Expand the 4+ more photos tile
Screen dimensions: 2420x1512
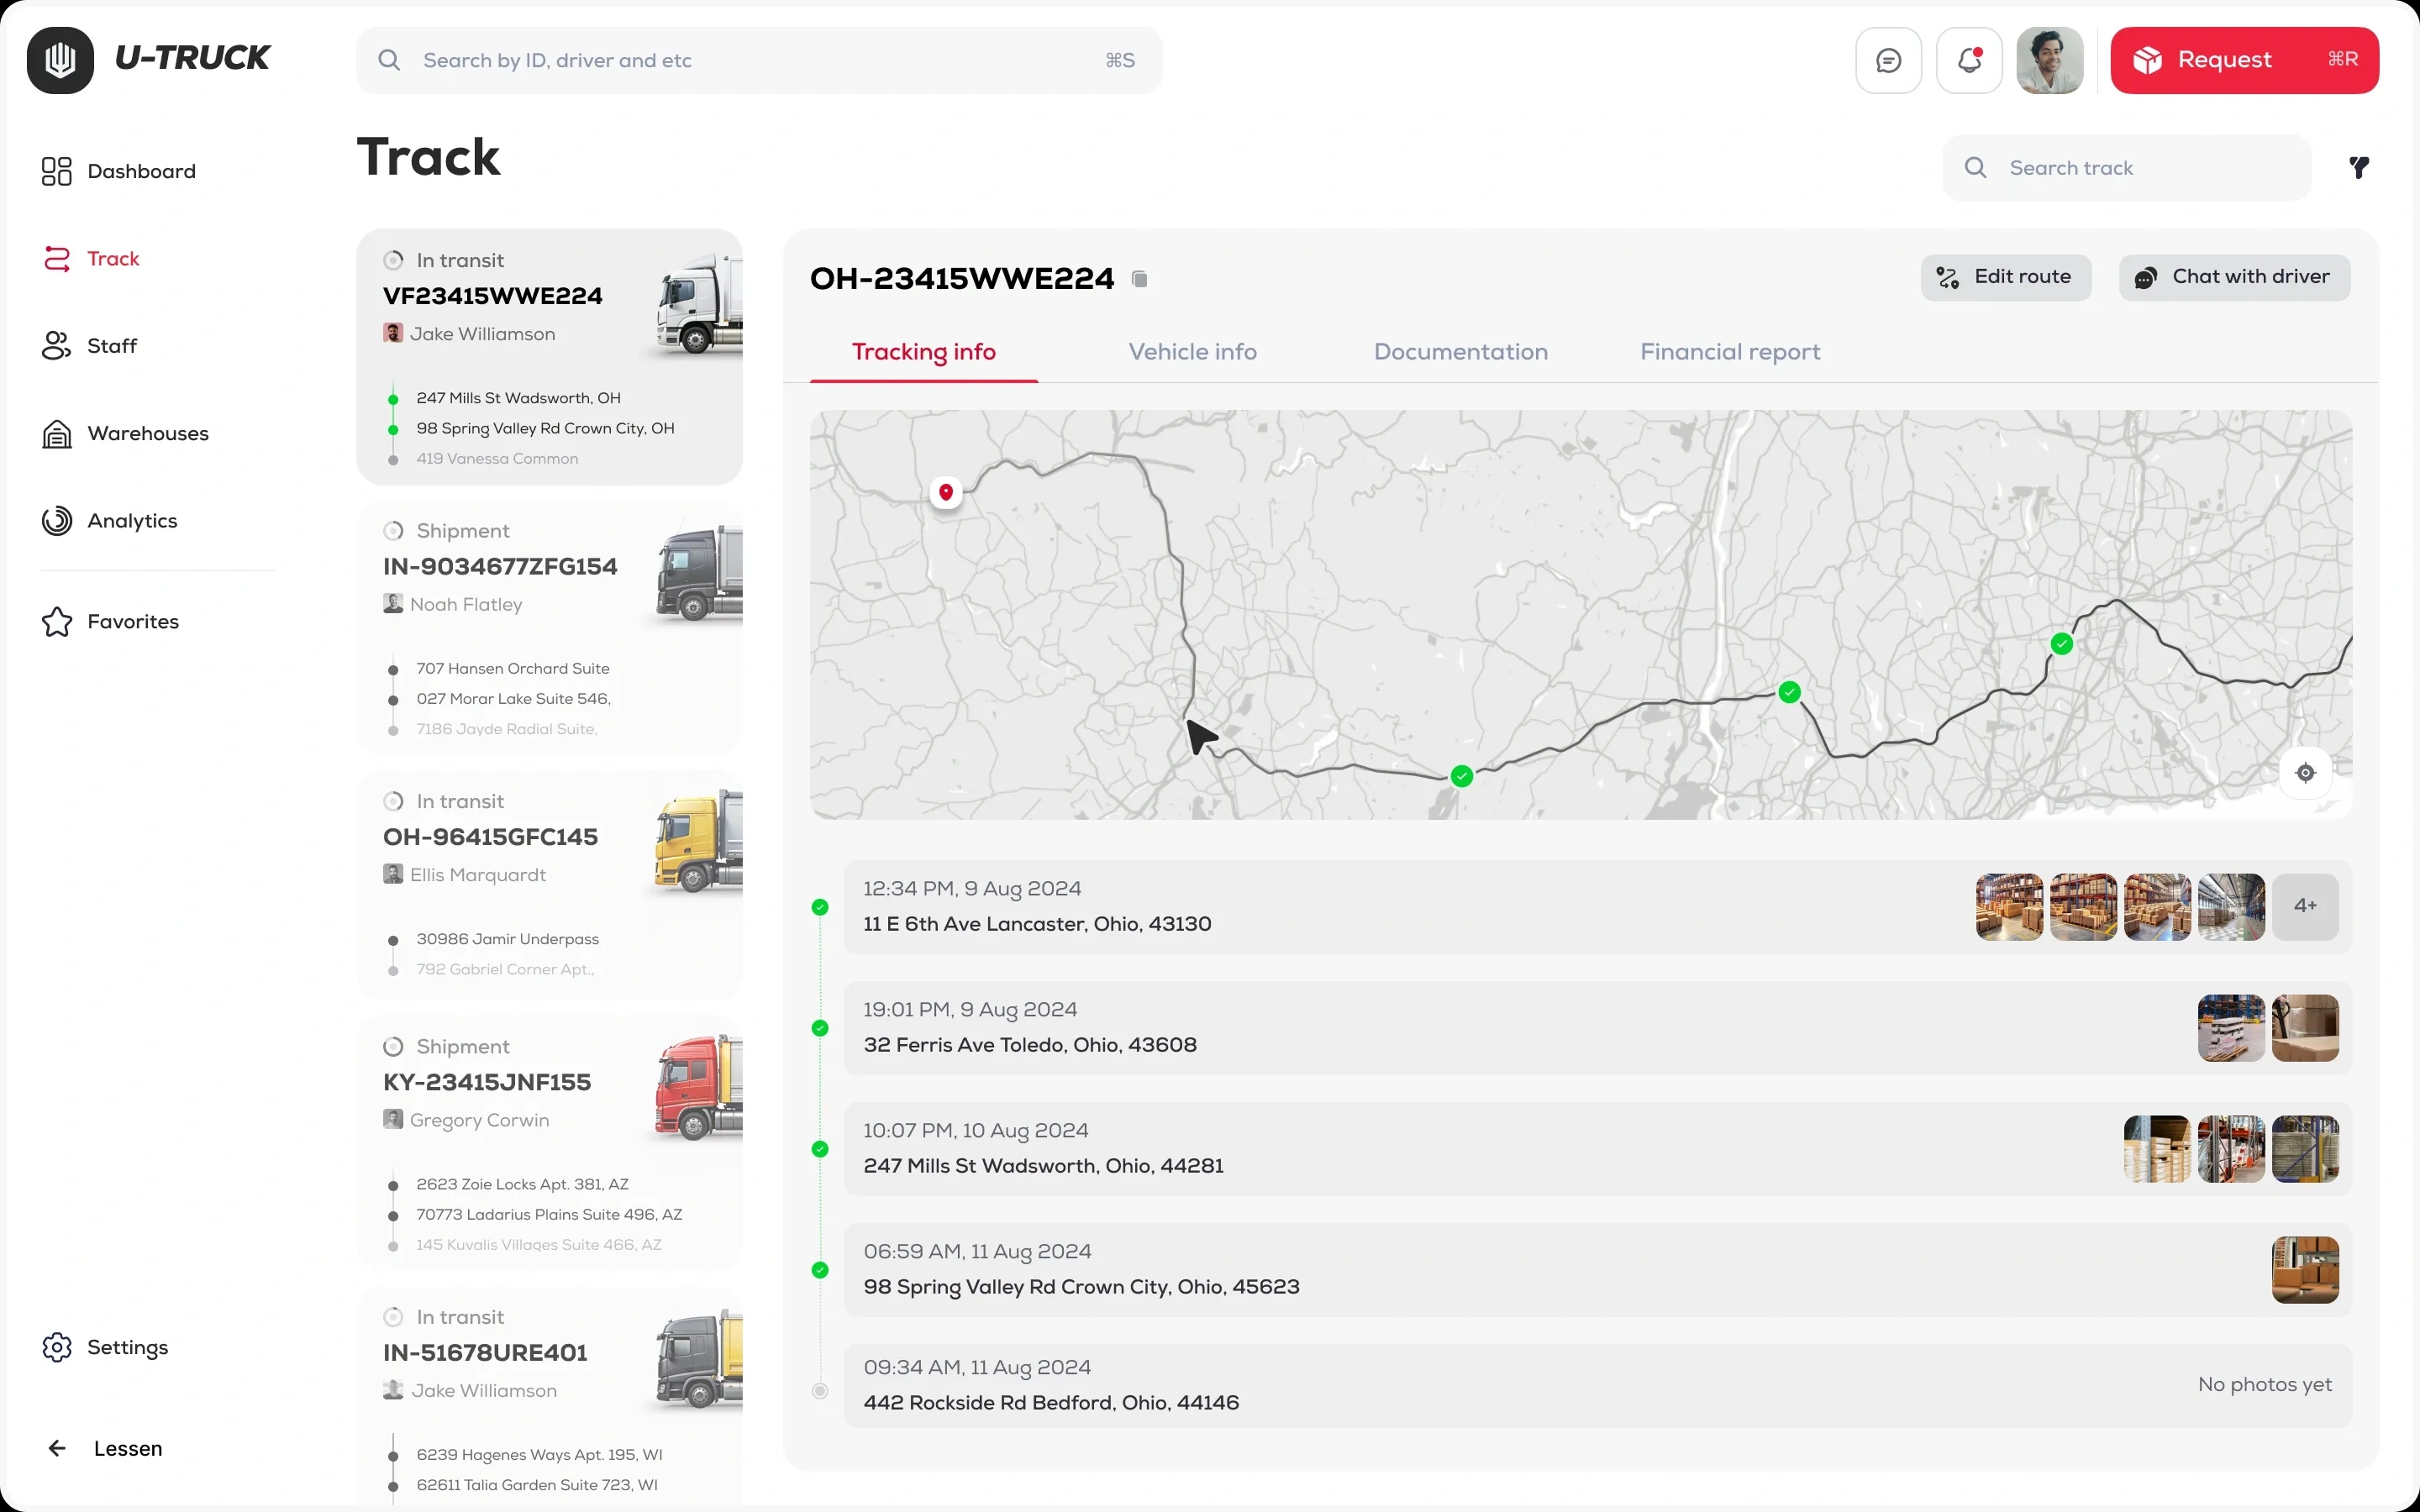pos(2305,906)
